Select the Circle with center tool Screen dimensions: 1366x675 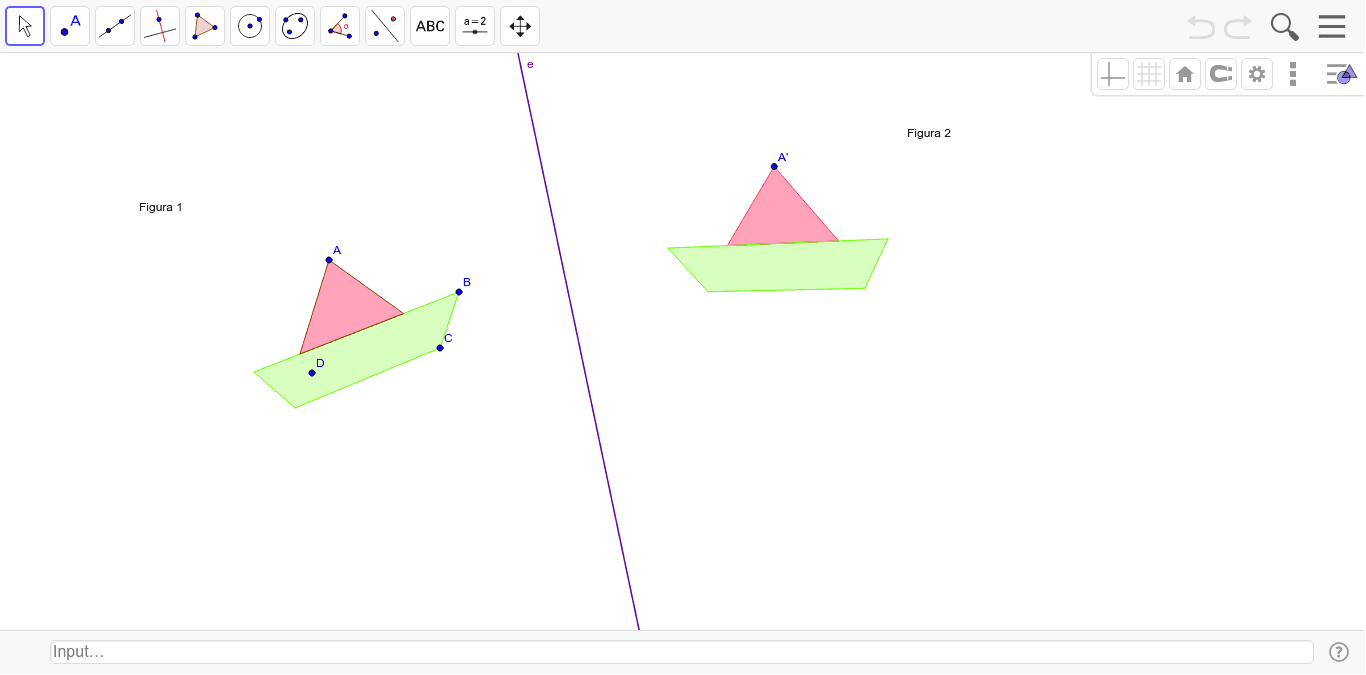[x=250, y=26]
